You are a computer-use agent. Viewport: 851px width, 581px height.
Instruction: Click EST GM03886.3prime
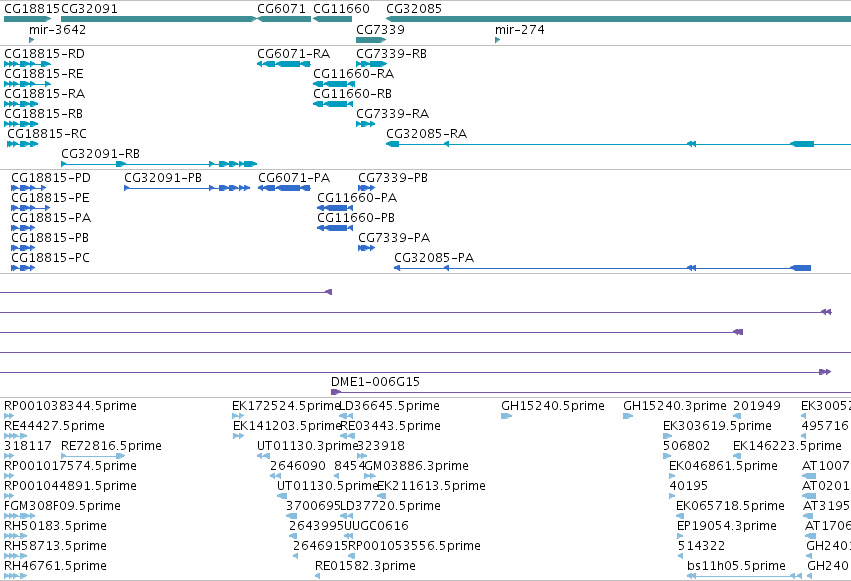pyautogui.click(x=416, y=466)
